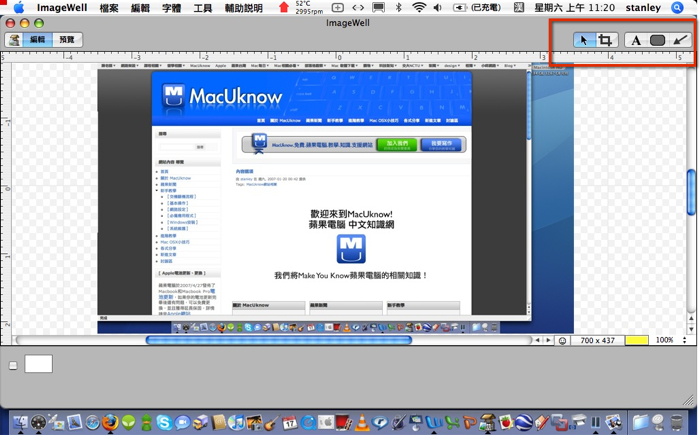700x435 pixels.
Task: Click the 700 x 437 size button
Action: point(597,340)
